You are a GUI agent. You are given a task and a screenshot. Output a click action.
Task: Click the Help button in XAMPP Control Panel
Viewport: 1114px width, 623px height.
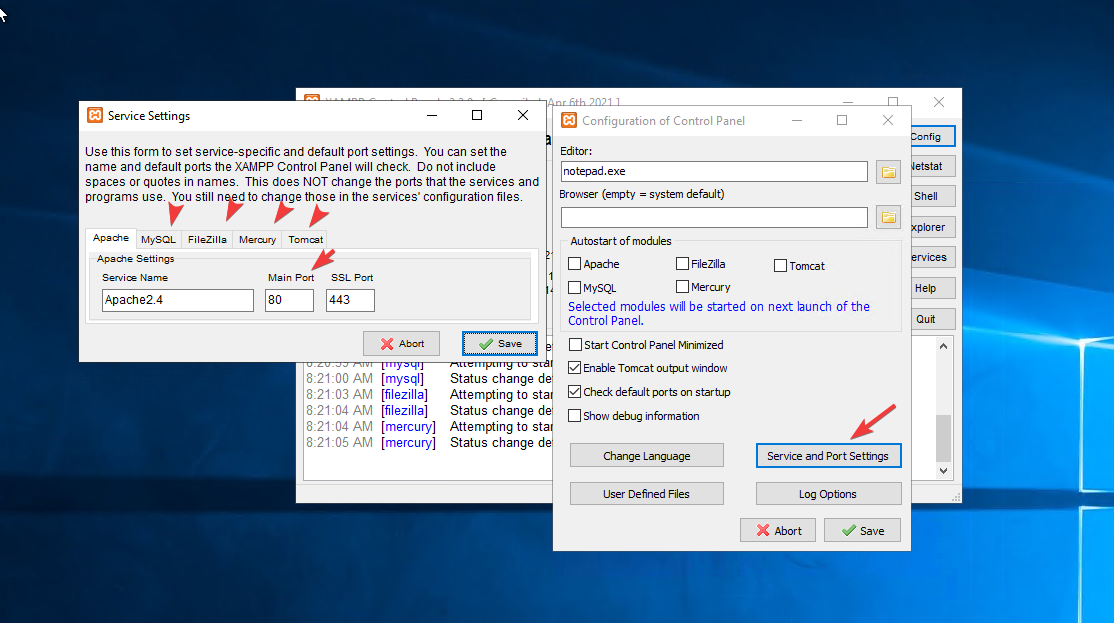[x=933, y=288]
